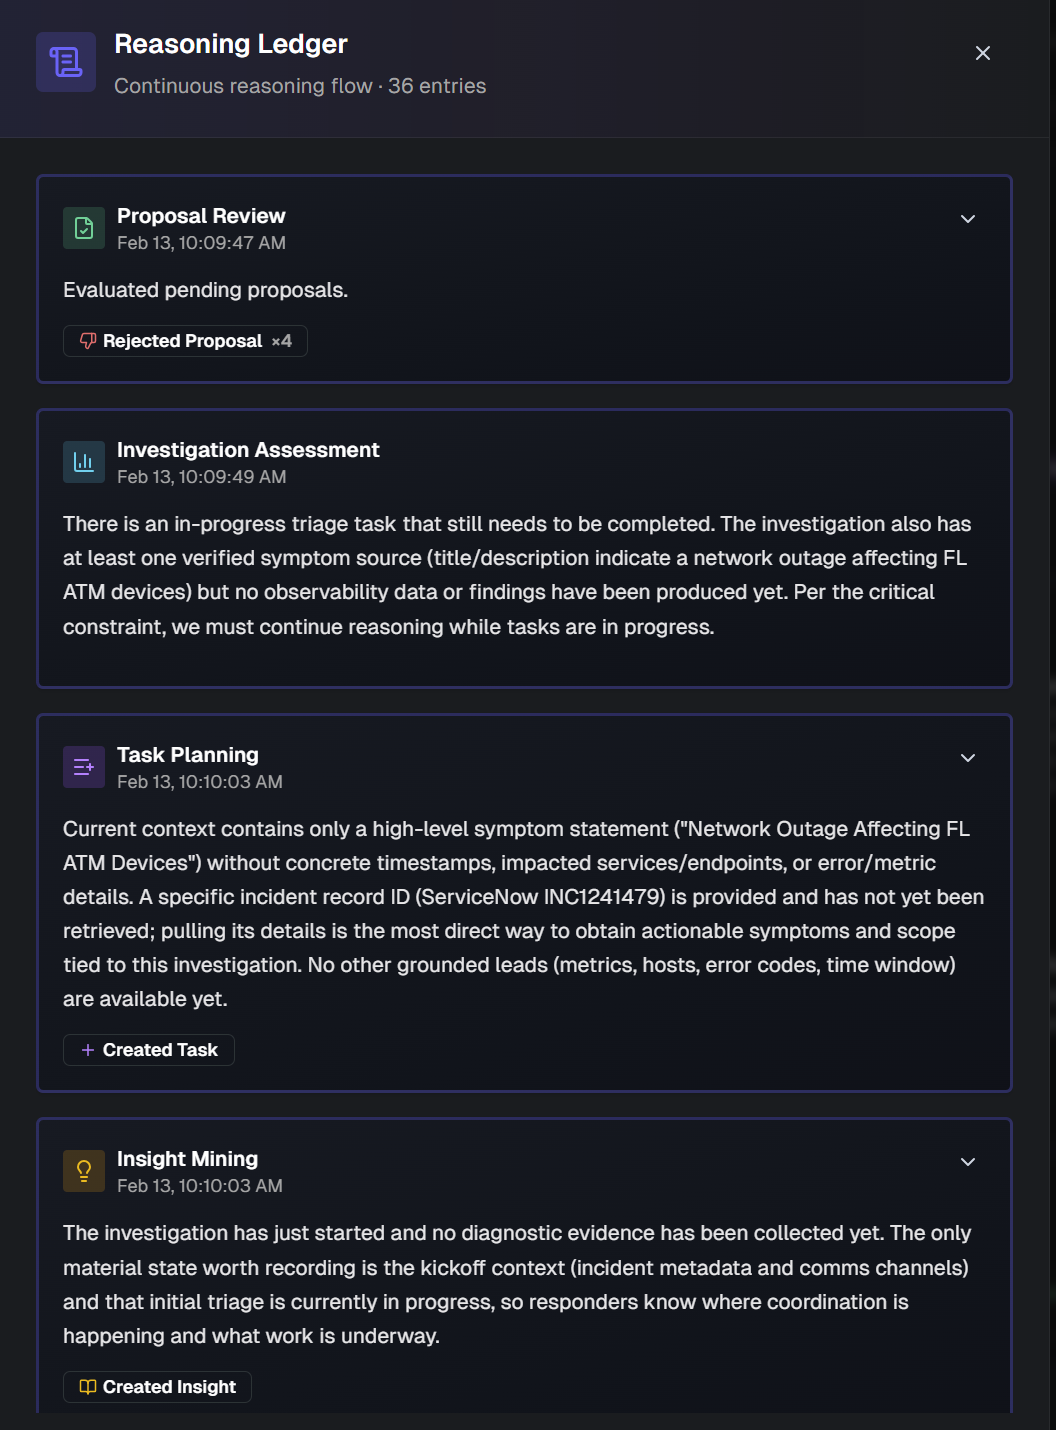
Task: Click the plus icon on Created Task badge
Action: 87,1050
